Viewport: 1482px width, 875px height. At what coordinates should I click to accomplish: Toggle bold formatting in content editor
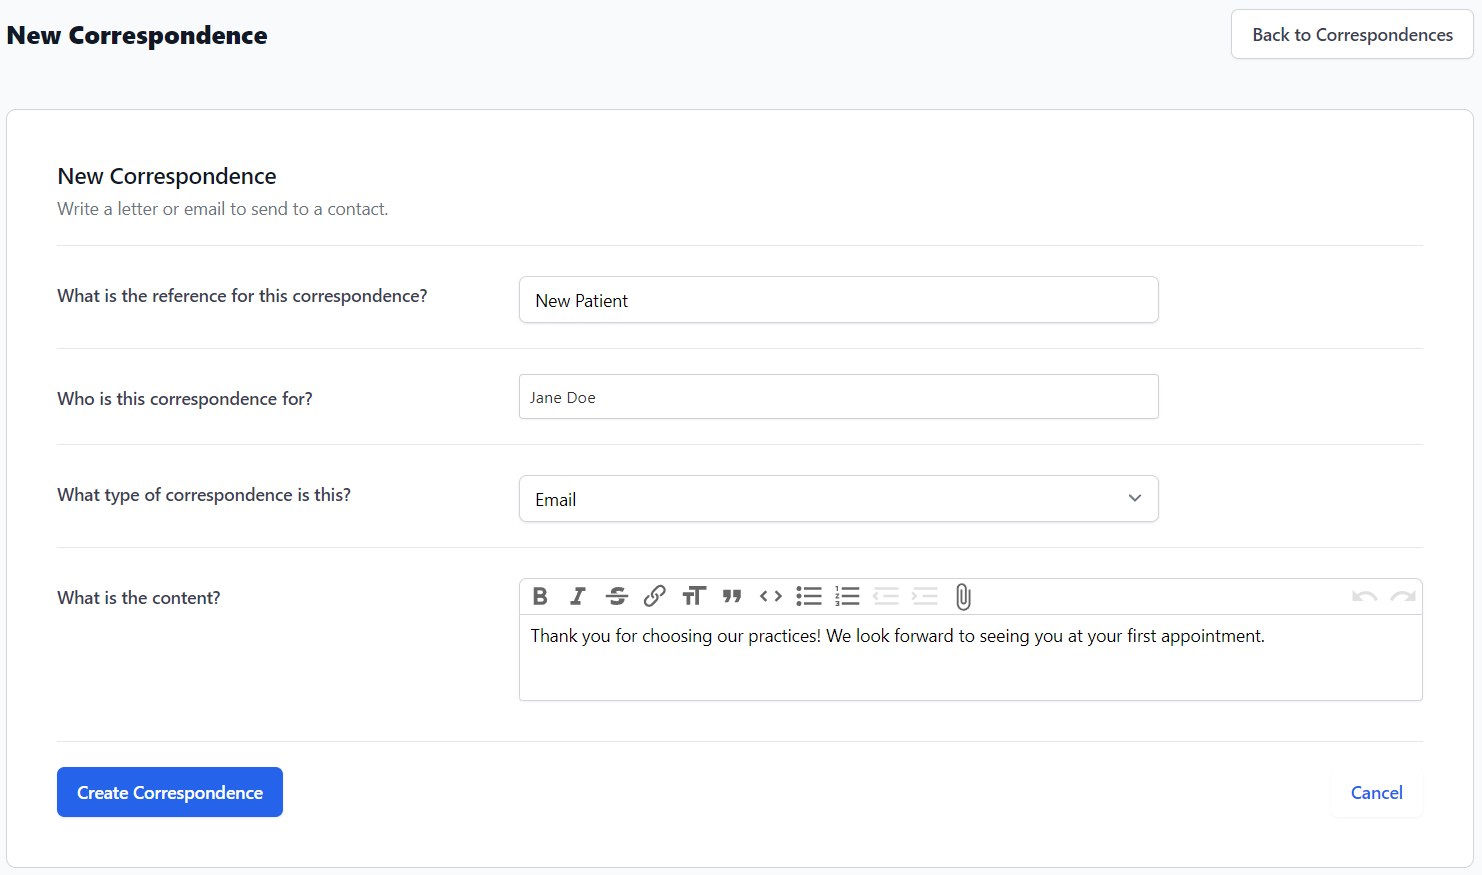click(x=540, y=597)
